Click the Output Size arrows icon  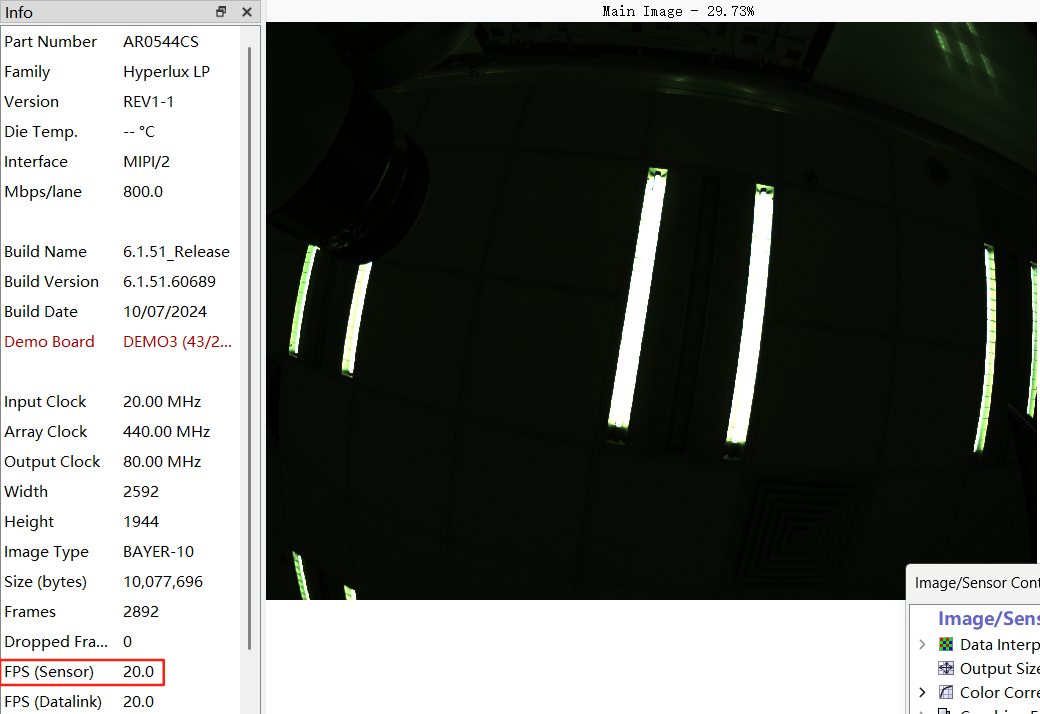946,669
